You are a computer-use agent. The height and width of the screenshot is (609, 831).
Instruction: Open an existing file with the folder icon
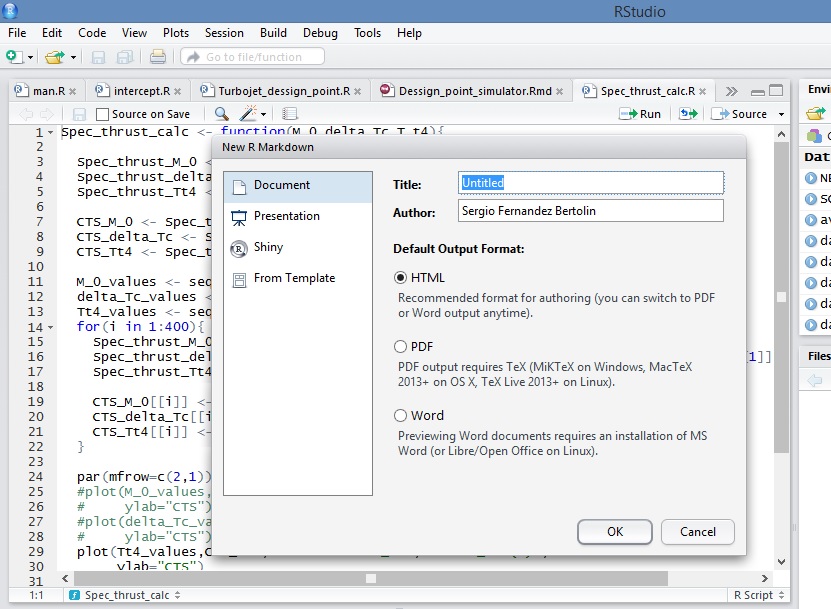(x=53, y=57)
